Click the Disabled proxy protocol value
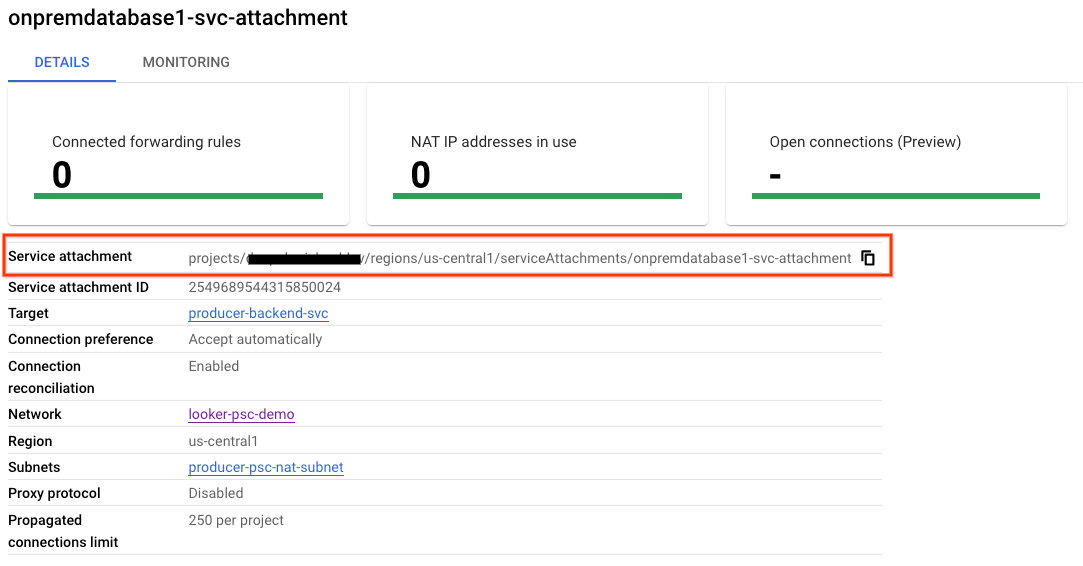 coord(216,493)
